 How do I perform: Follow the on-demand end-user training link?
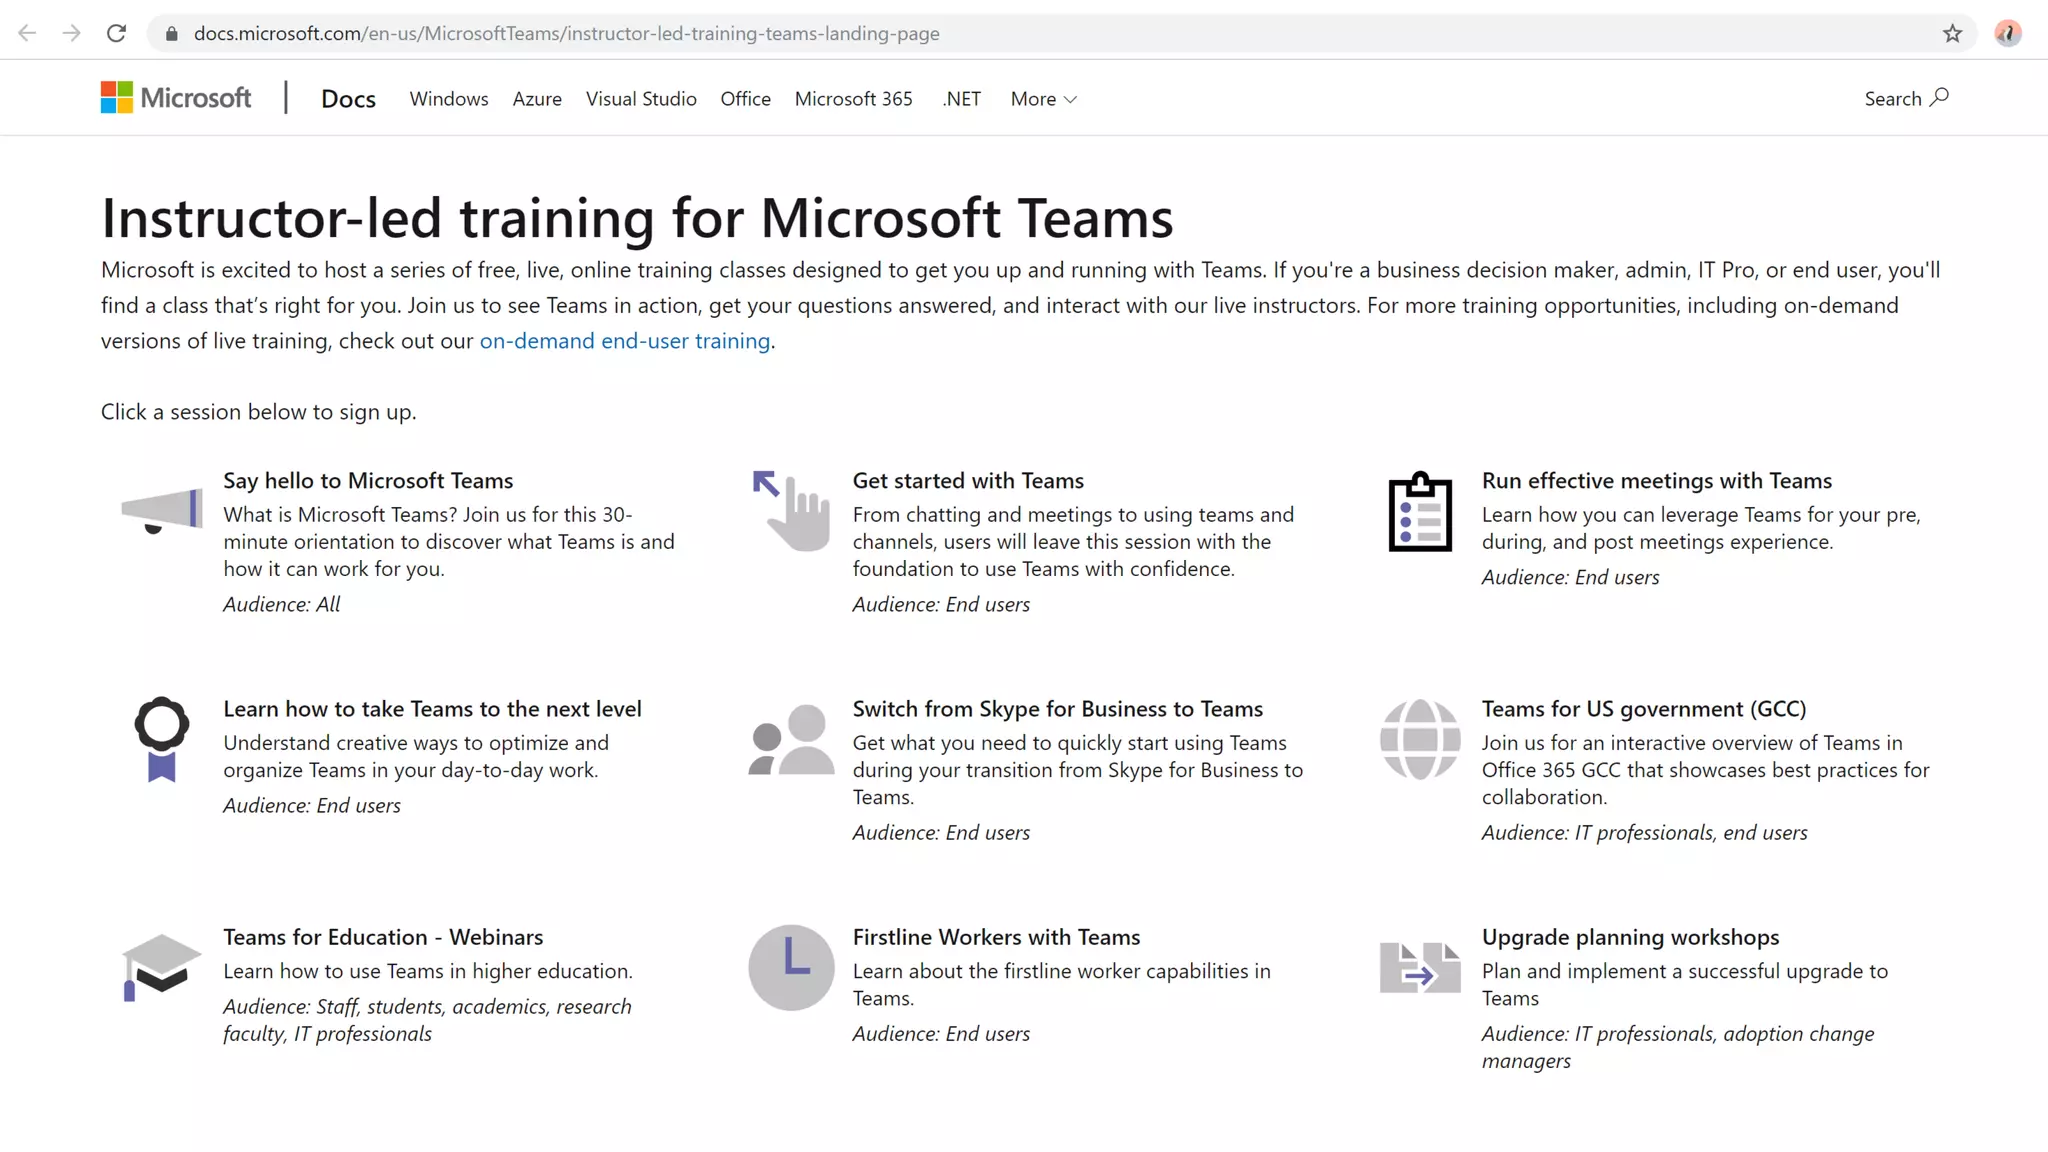coord(625,341)
